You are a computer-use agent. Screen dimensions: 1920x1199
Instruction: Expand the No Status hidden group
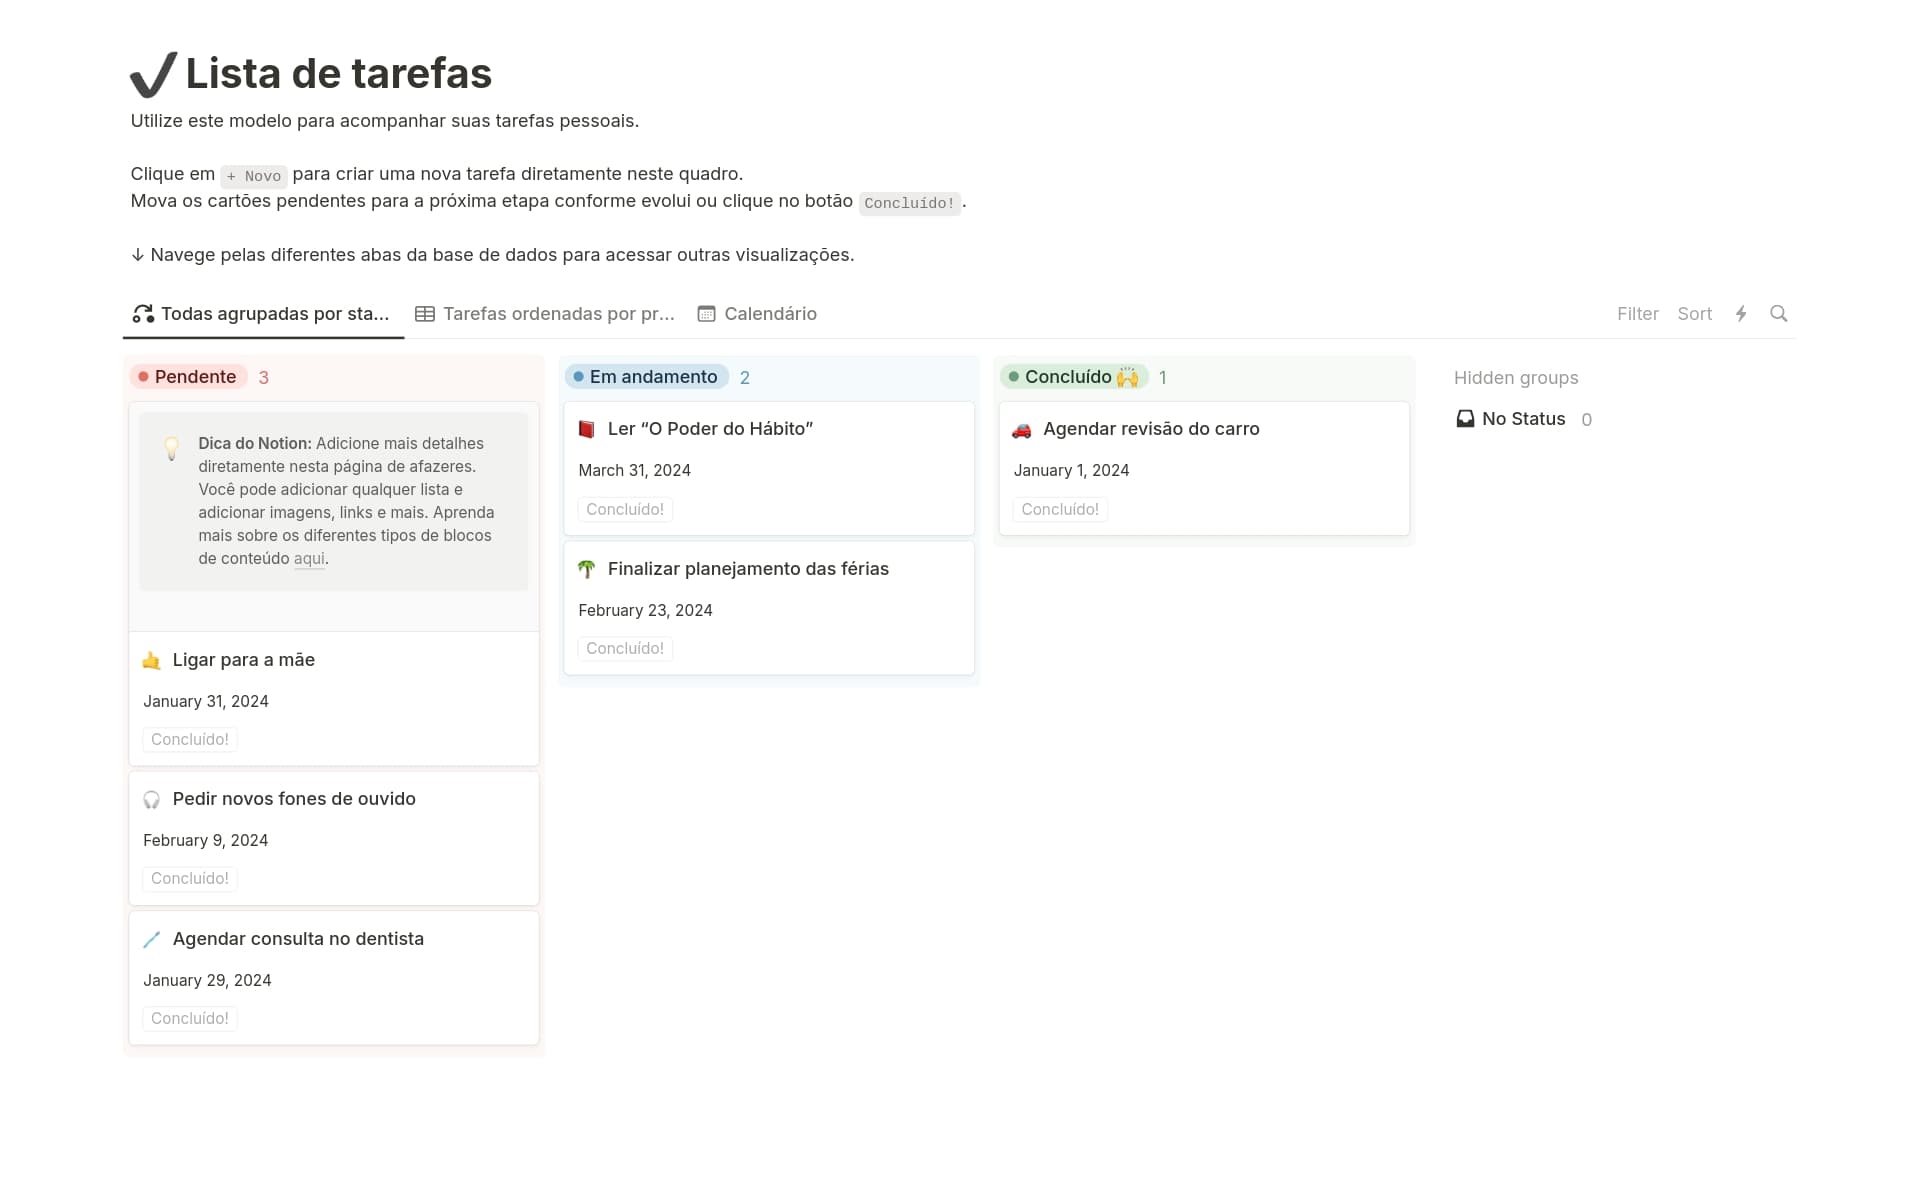pyautogui.click(x=1523, y=419)
